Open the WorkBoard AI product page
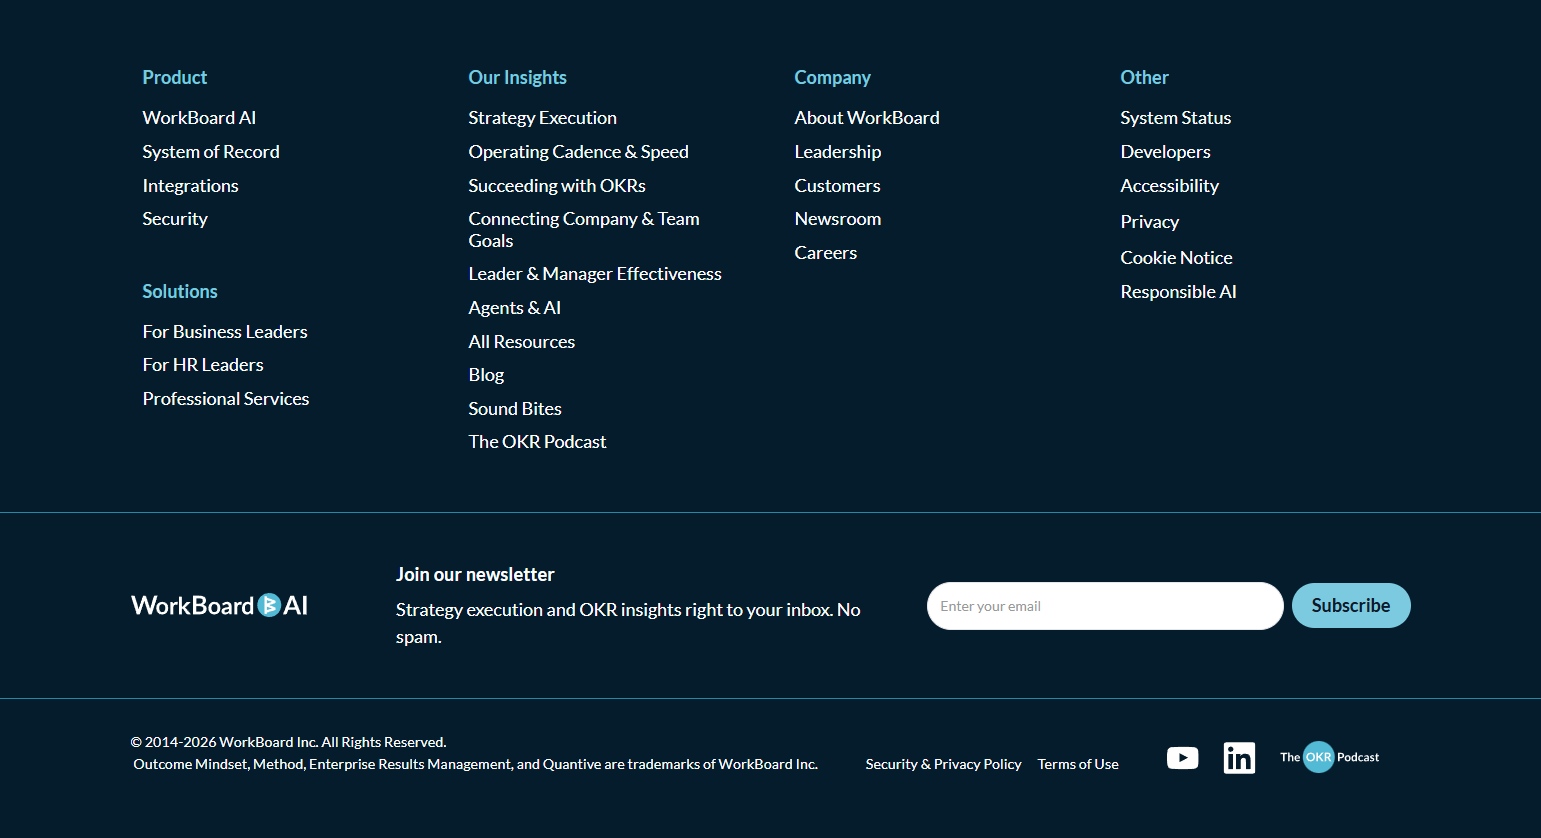This screenshot has height=838, width=1541. tap(199, 117)
